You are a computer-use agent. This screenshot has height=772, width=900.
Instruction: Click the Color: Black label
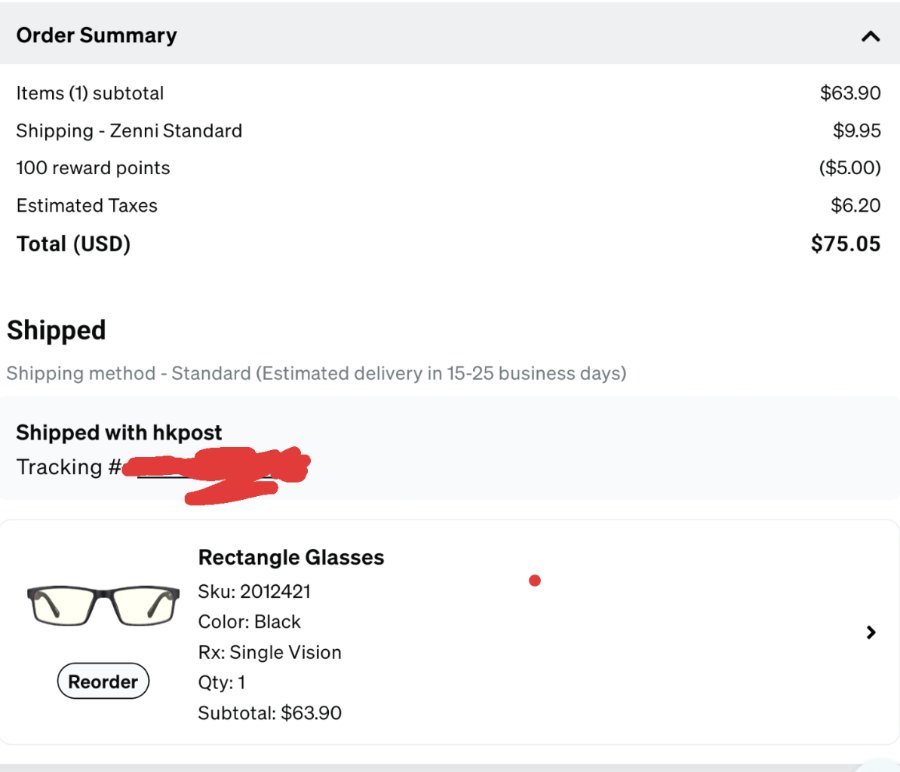point(249,622)
